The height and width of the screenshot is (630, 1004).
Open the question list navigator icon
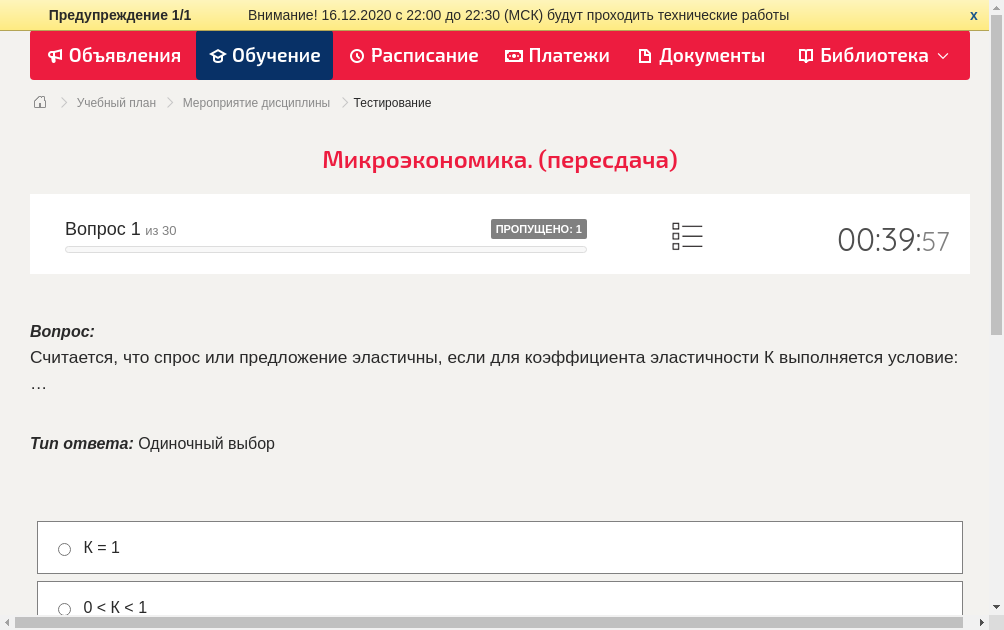687,236
